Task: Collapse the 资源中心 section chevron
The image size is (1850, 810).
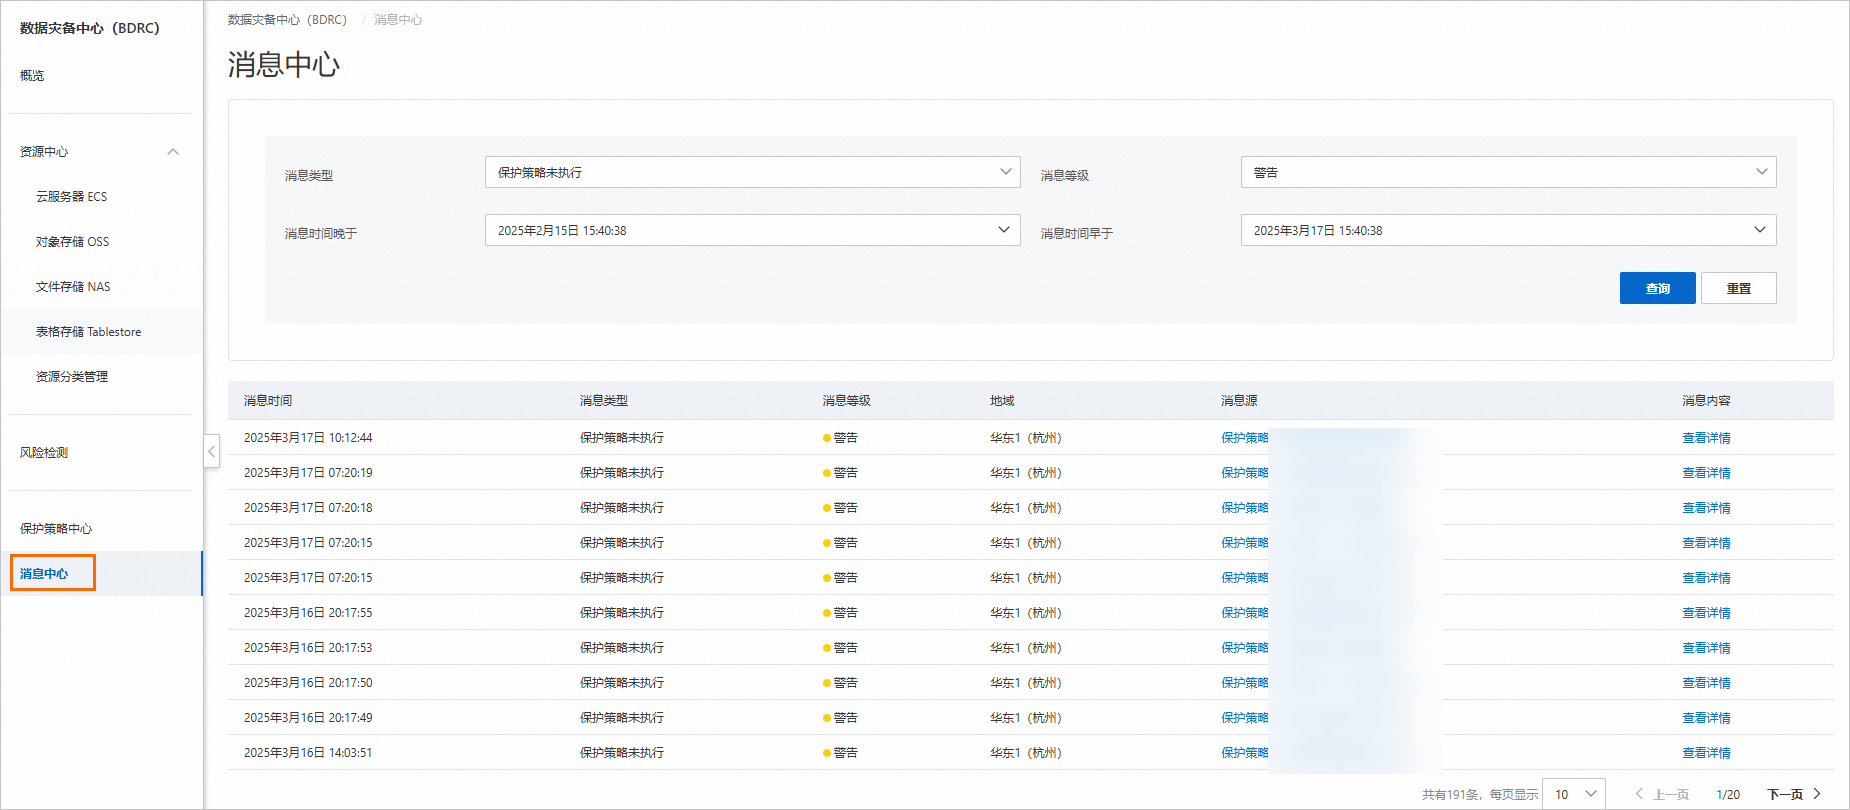Action: tap(173, 152)
